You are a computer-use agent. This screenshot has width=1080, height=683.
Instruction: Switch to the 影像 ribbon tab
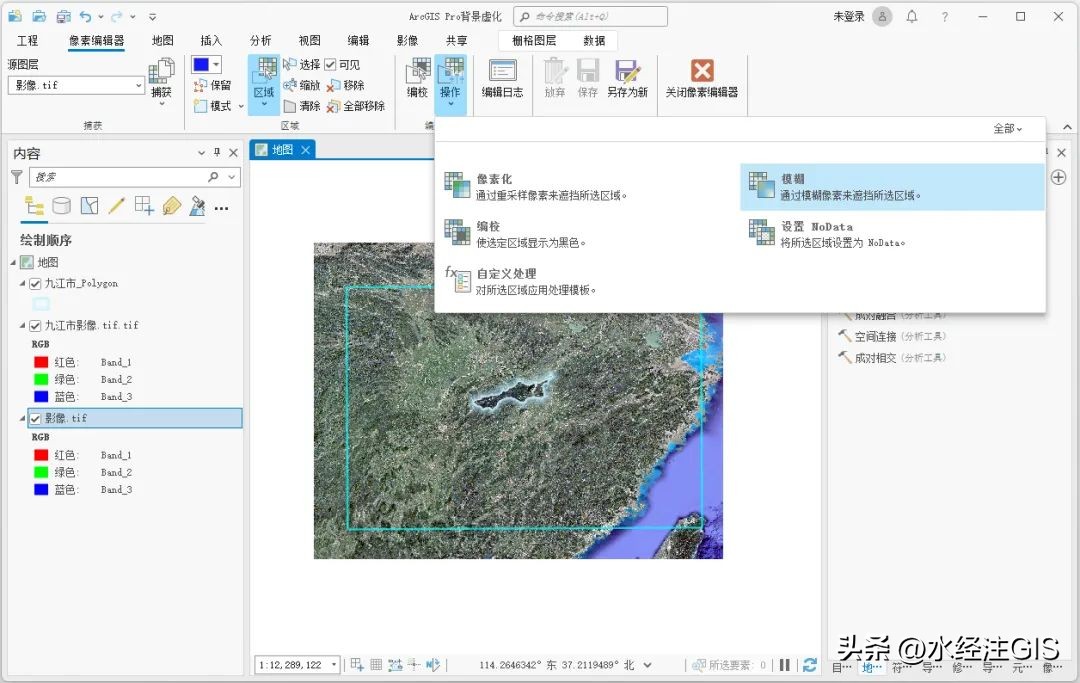tap(407, 40)
